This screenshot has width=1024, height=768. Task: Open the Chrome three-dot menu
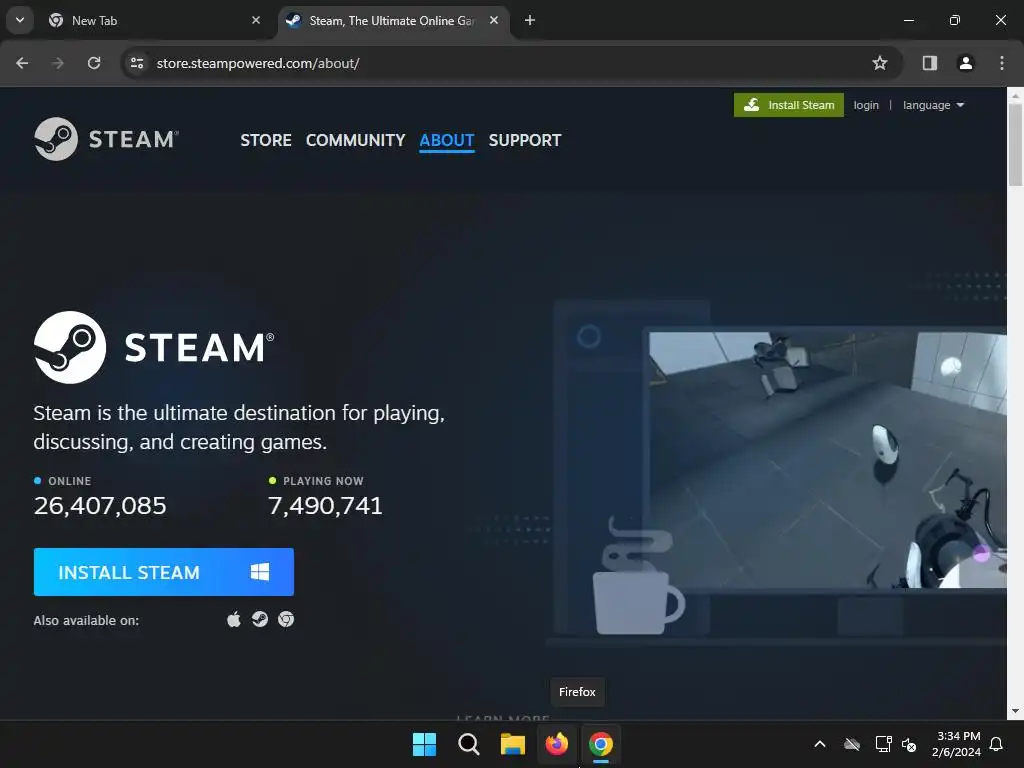(1002, 63)
